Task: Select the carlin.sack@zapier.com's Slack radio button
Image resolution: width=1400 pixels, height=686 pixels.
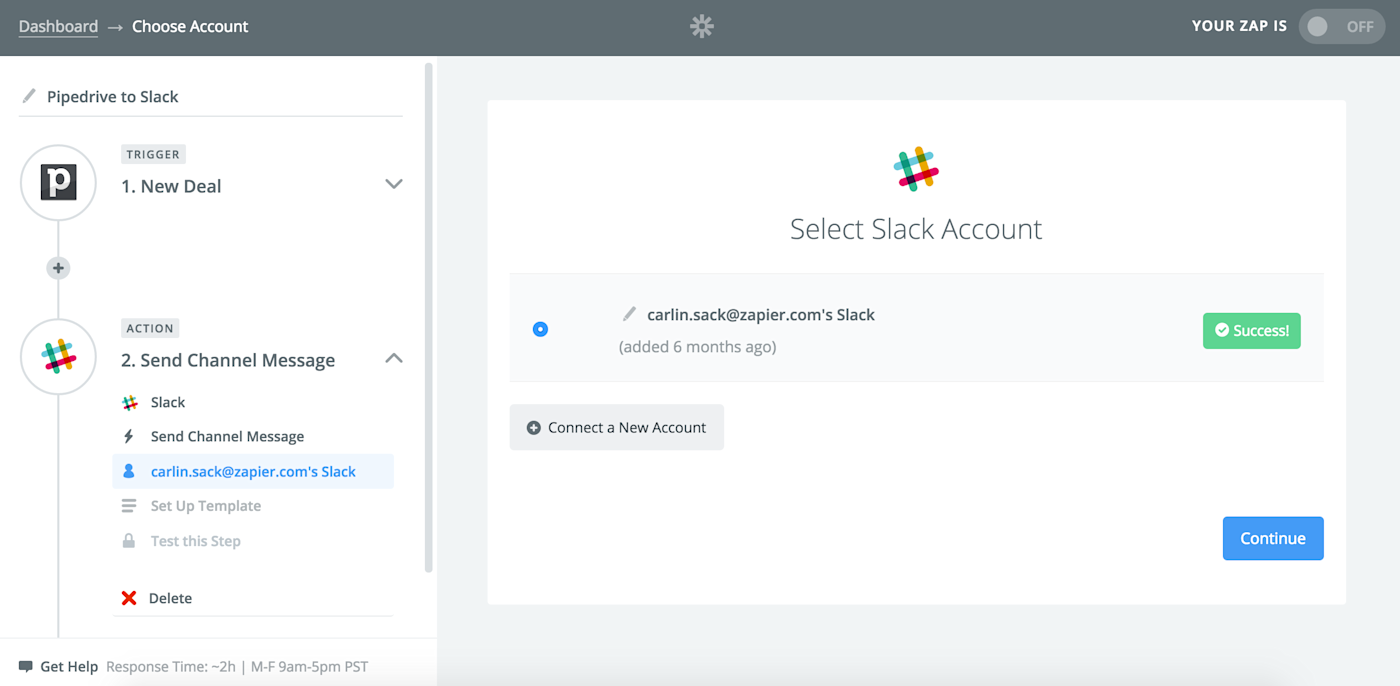Action: coord(540,329)
